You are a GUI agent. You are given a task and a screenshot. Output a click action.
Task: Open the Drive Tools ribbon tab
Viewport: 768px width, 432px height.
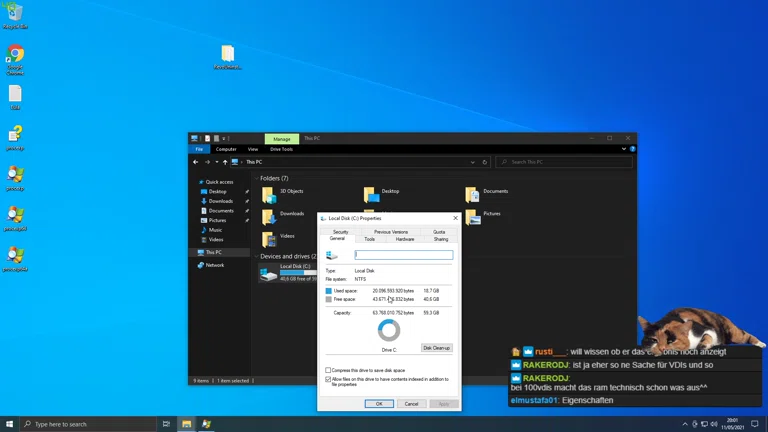coord(282,149)
